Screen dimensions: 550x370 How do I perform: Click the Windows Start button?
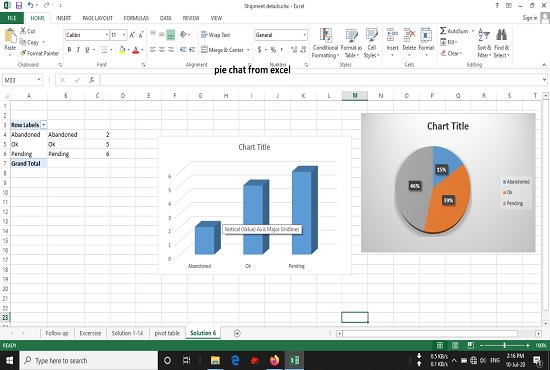tap(9, 361)
